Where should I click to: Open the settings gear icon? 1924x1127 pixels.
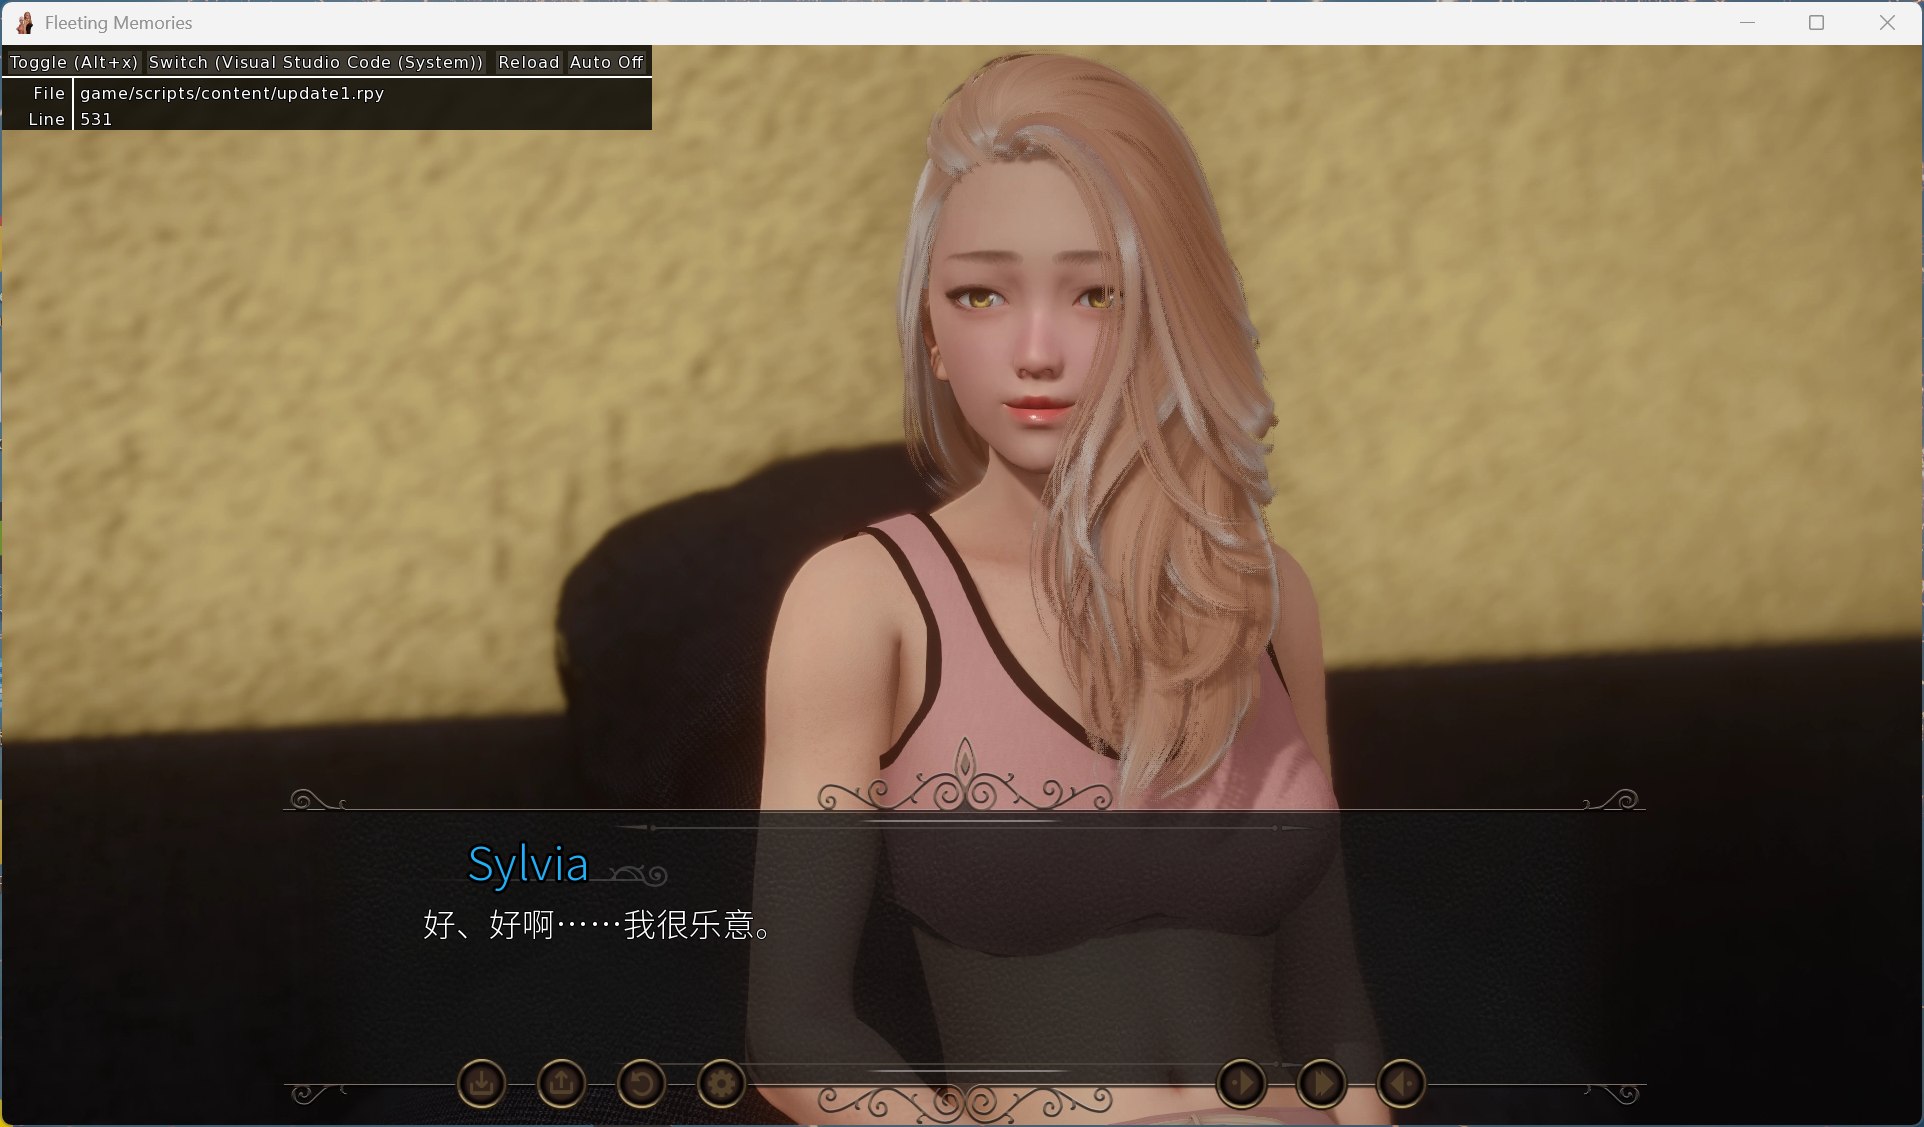(721, 1083)
